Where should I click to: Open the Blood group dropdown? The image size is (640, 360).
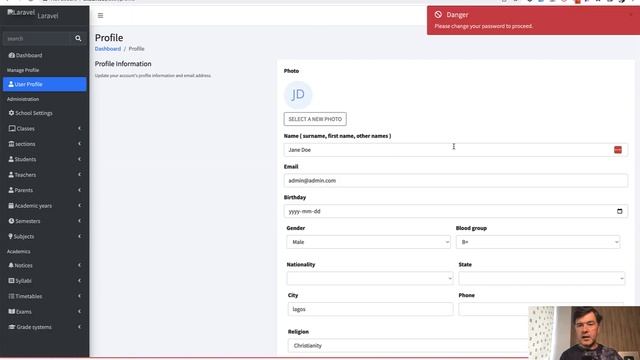pos(538,242)
